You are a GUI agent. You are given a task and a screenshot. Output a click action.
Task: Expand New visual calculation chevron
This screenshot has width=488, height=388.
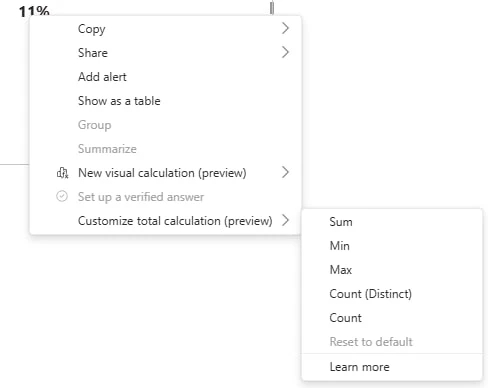(x=285, y=173)
